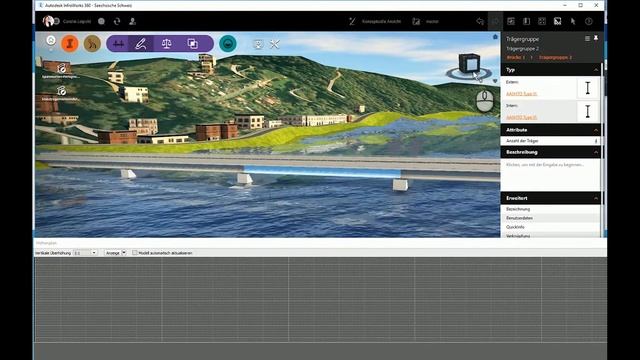
Task: Select the arrow pointer tool in top bar
Action: click(x=573, y=21)
